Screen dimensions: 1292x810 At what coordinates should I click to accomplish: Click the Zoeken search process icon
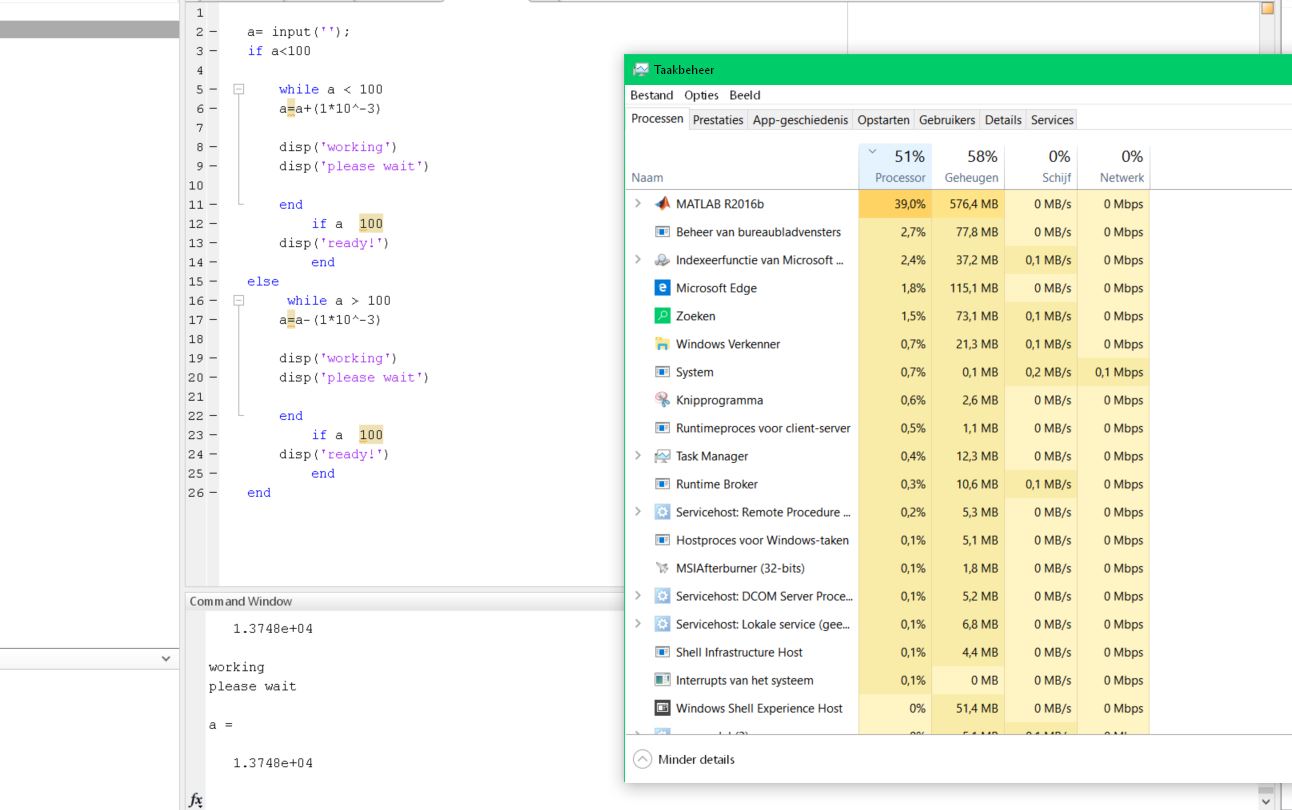tap(662, 316)
